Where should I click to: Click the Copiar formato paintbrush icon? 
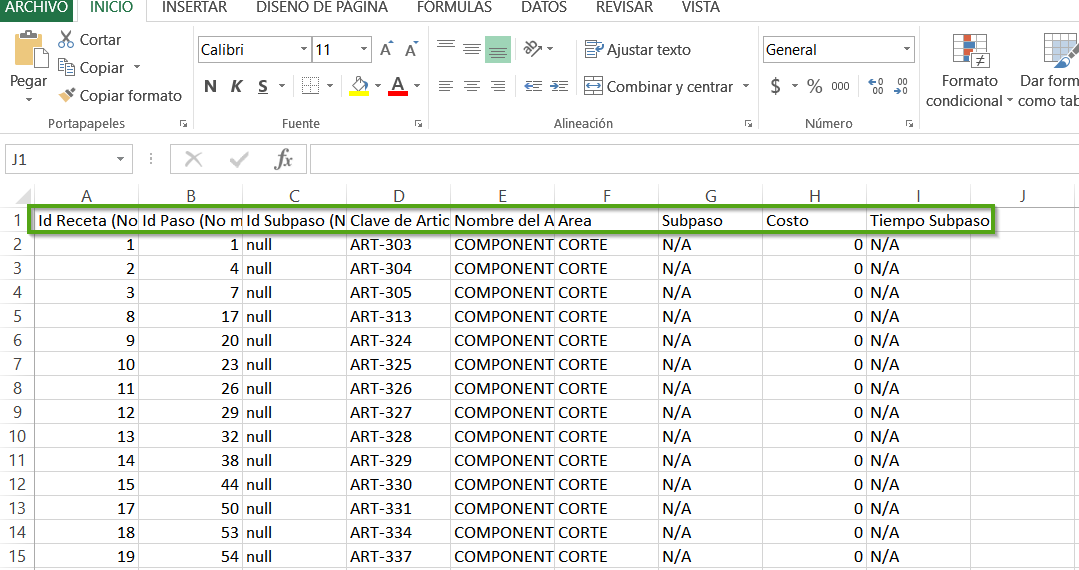[66, 96]
